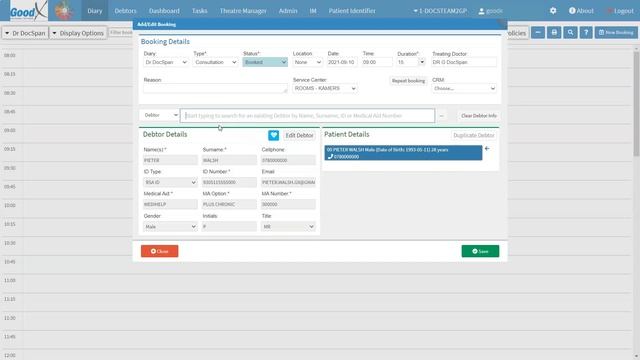
Task: Click the Email field
Action: coord(288,182)
